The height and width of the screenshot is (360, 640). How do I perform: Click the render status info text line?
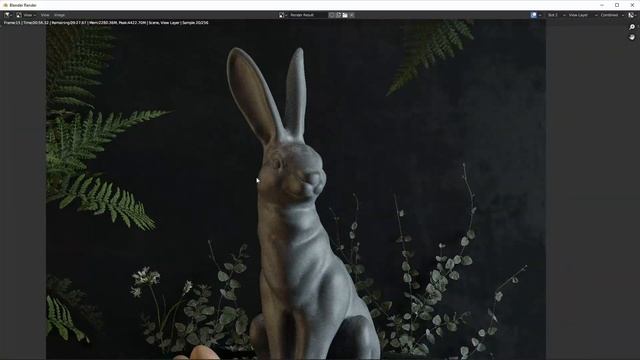(x=106, y=23)
